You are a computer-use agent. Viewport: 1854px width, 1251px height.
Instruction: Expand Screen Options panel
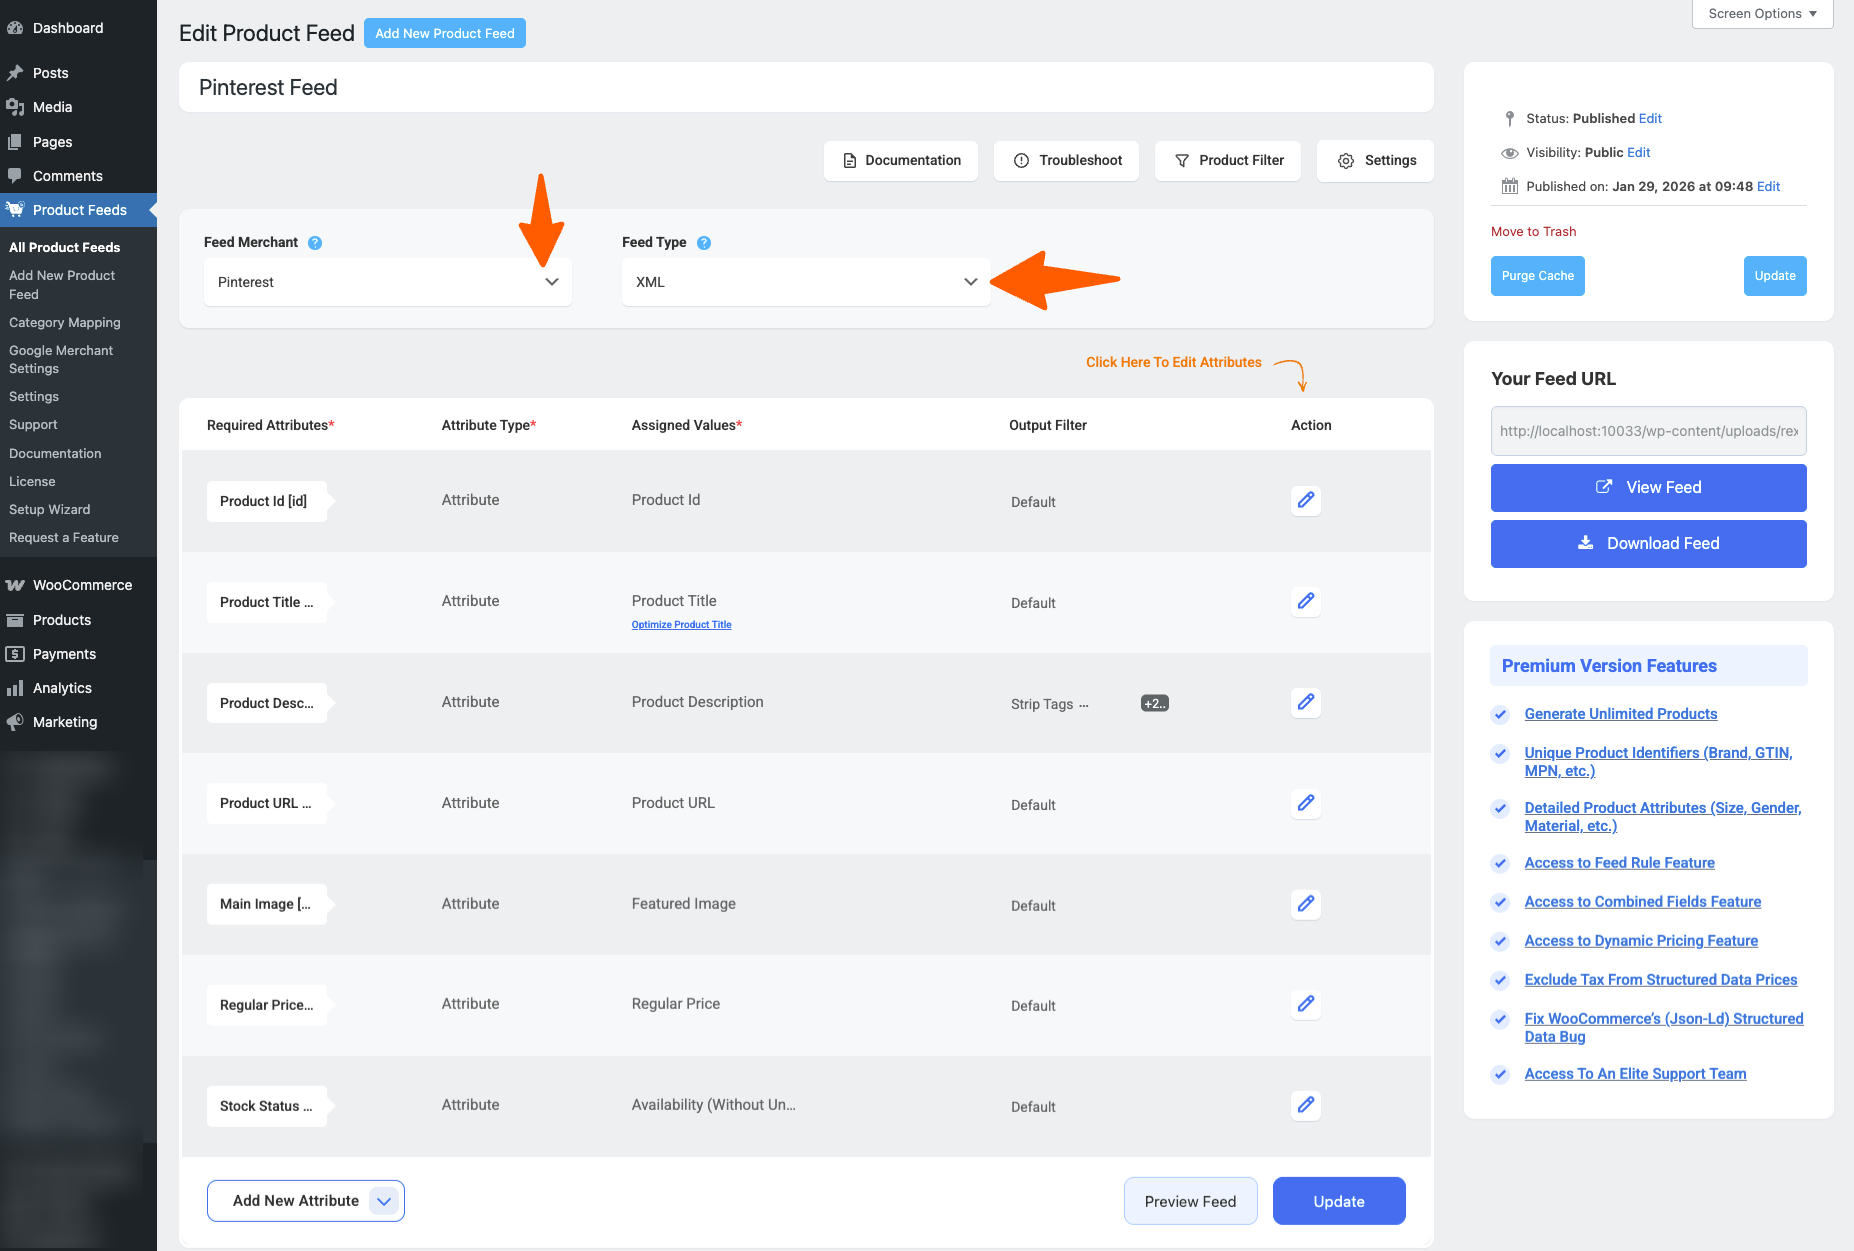(1761, 14)
